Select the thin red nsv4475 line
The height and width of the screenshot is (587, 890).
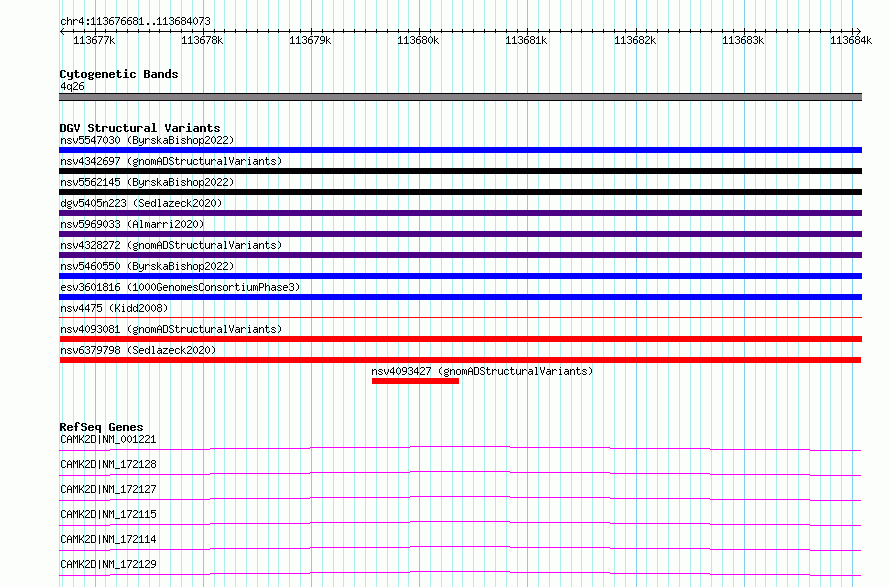click(x=460, y=318)
